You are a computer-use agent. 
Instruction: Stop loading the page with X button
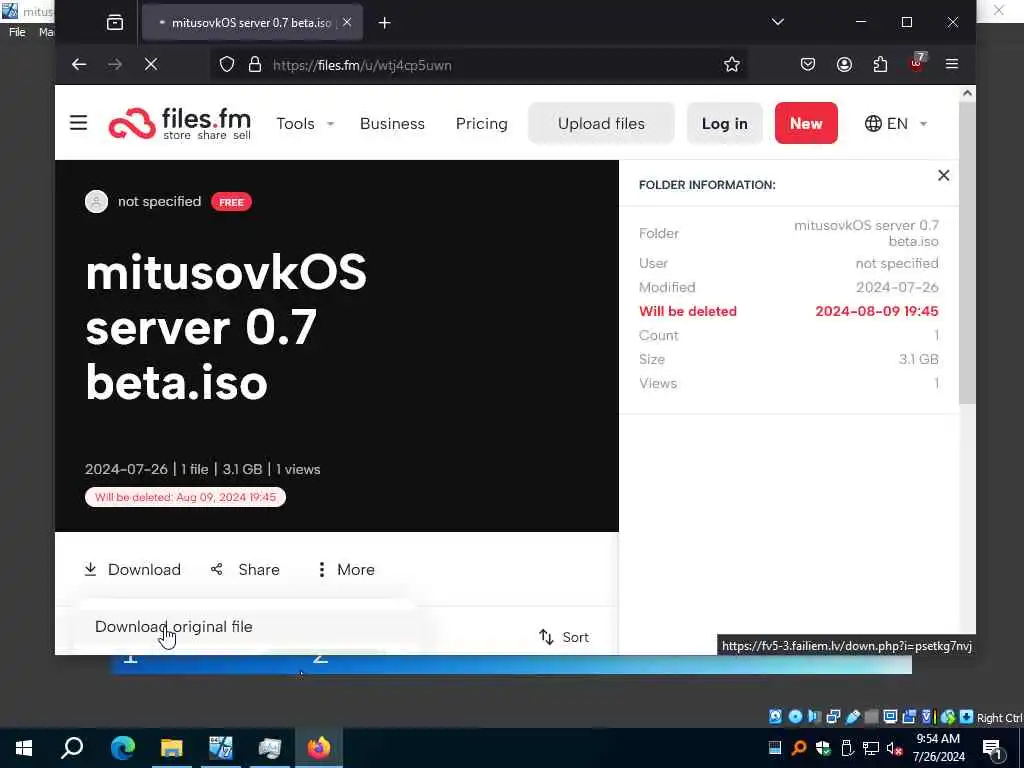(x=151, y=64)
